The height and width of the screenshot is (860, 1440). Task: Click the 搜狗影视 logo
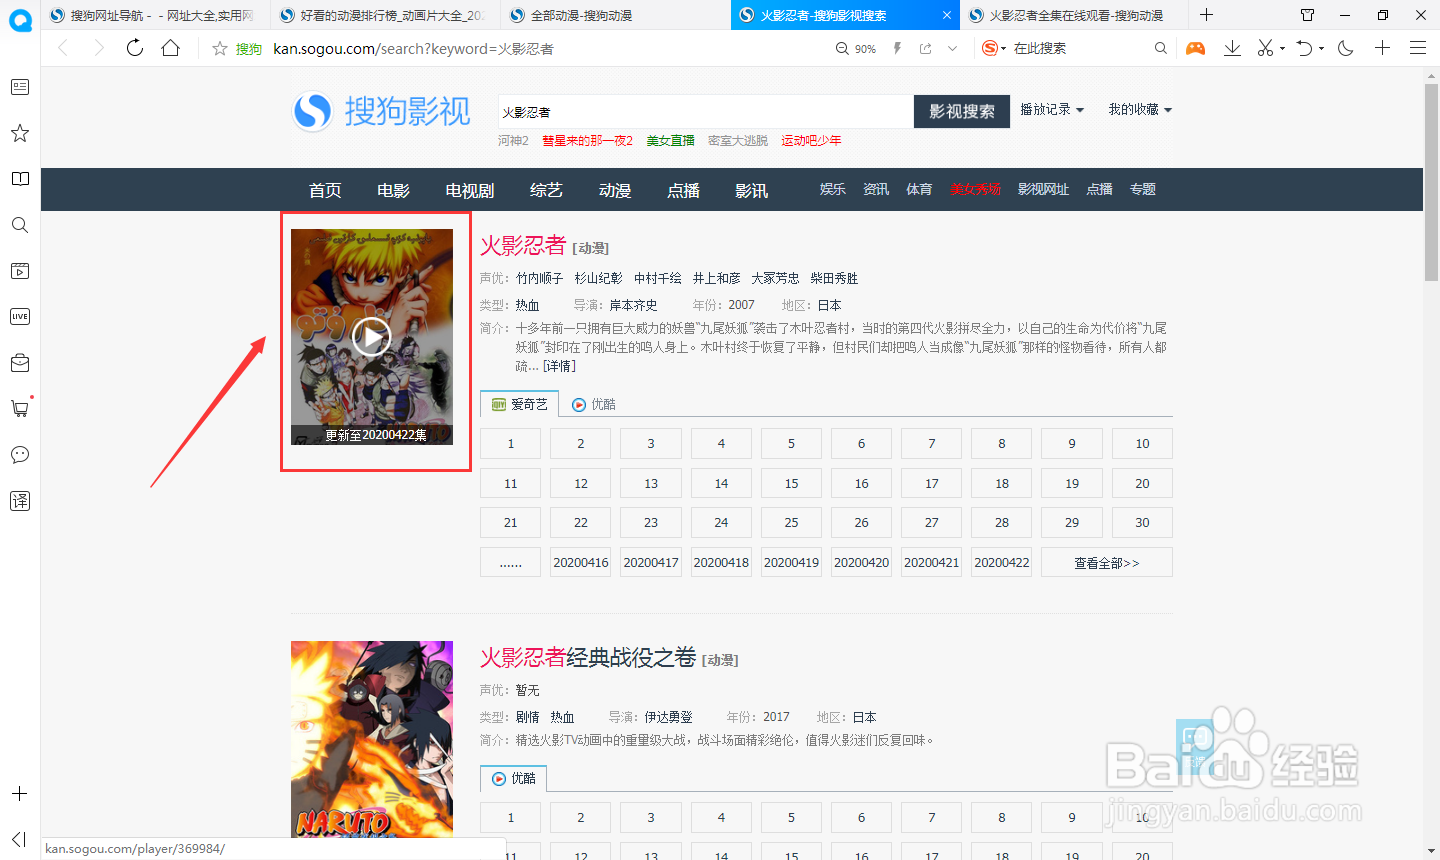382,111
